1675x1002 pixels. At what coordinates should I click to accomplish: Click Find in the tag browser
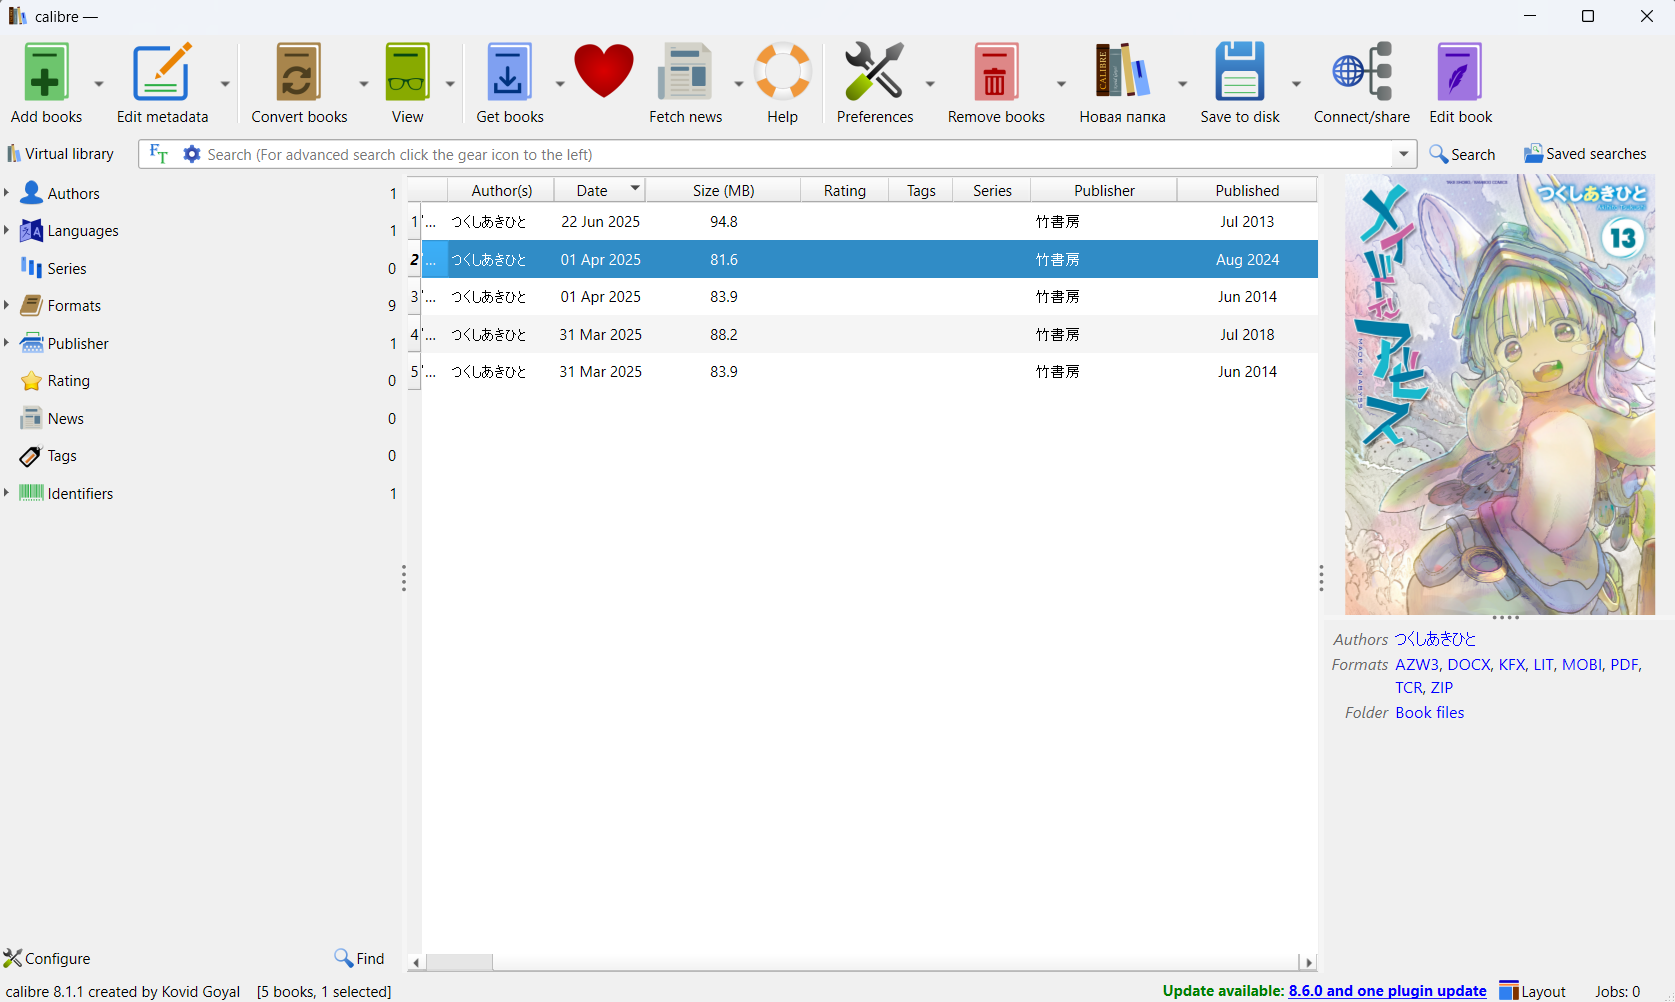pyautogui.click(x=359, y=958)
